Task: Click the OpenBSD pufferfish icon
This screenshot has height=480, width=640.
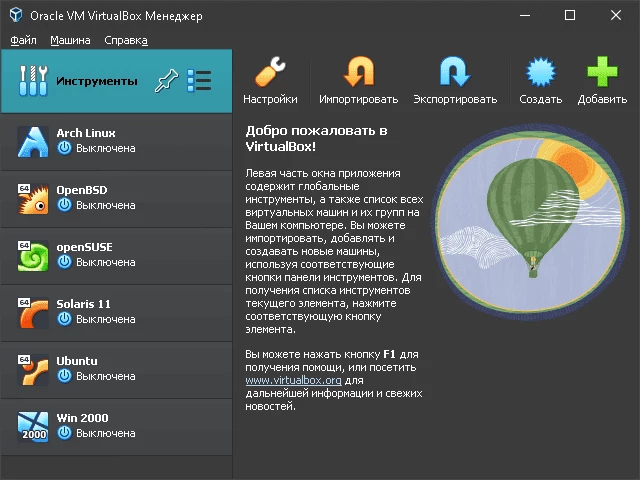Action: (x=33, y=199)
